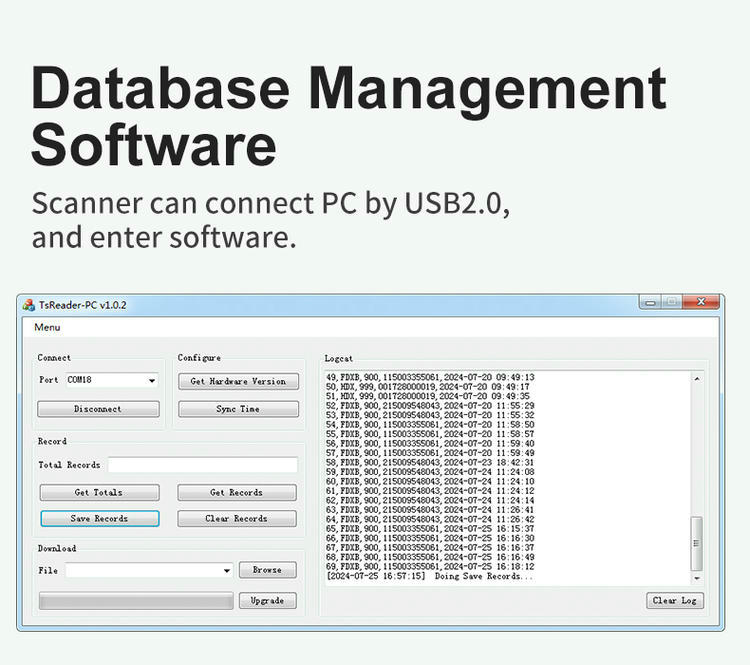Select log row 63 ending 11:26:41

430,510
